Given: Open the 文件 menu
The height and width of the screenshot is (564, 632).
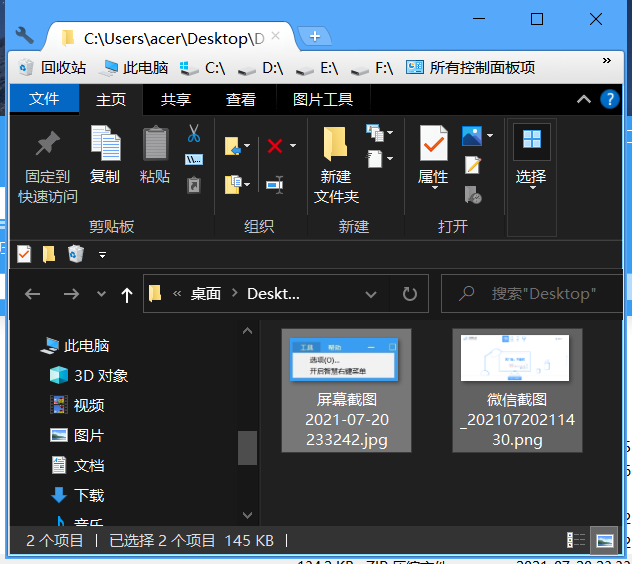Looking at the screenshot, I should point(44,98).
